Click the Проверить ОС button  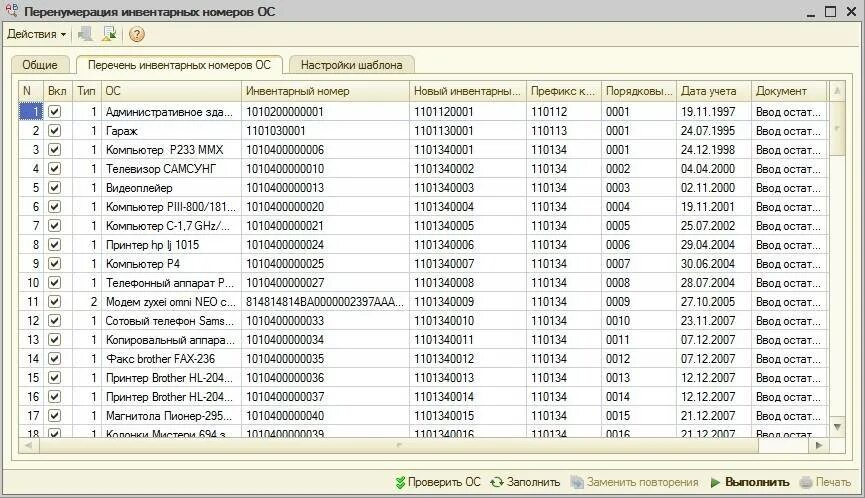point(439,482)
